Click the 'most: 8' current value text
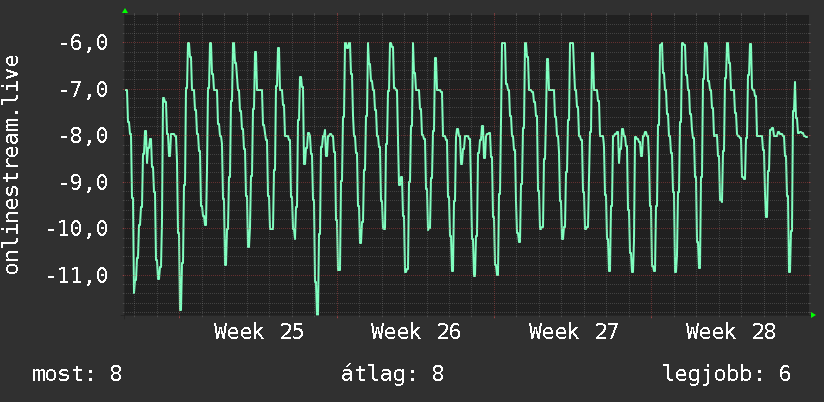 [77, 374]
